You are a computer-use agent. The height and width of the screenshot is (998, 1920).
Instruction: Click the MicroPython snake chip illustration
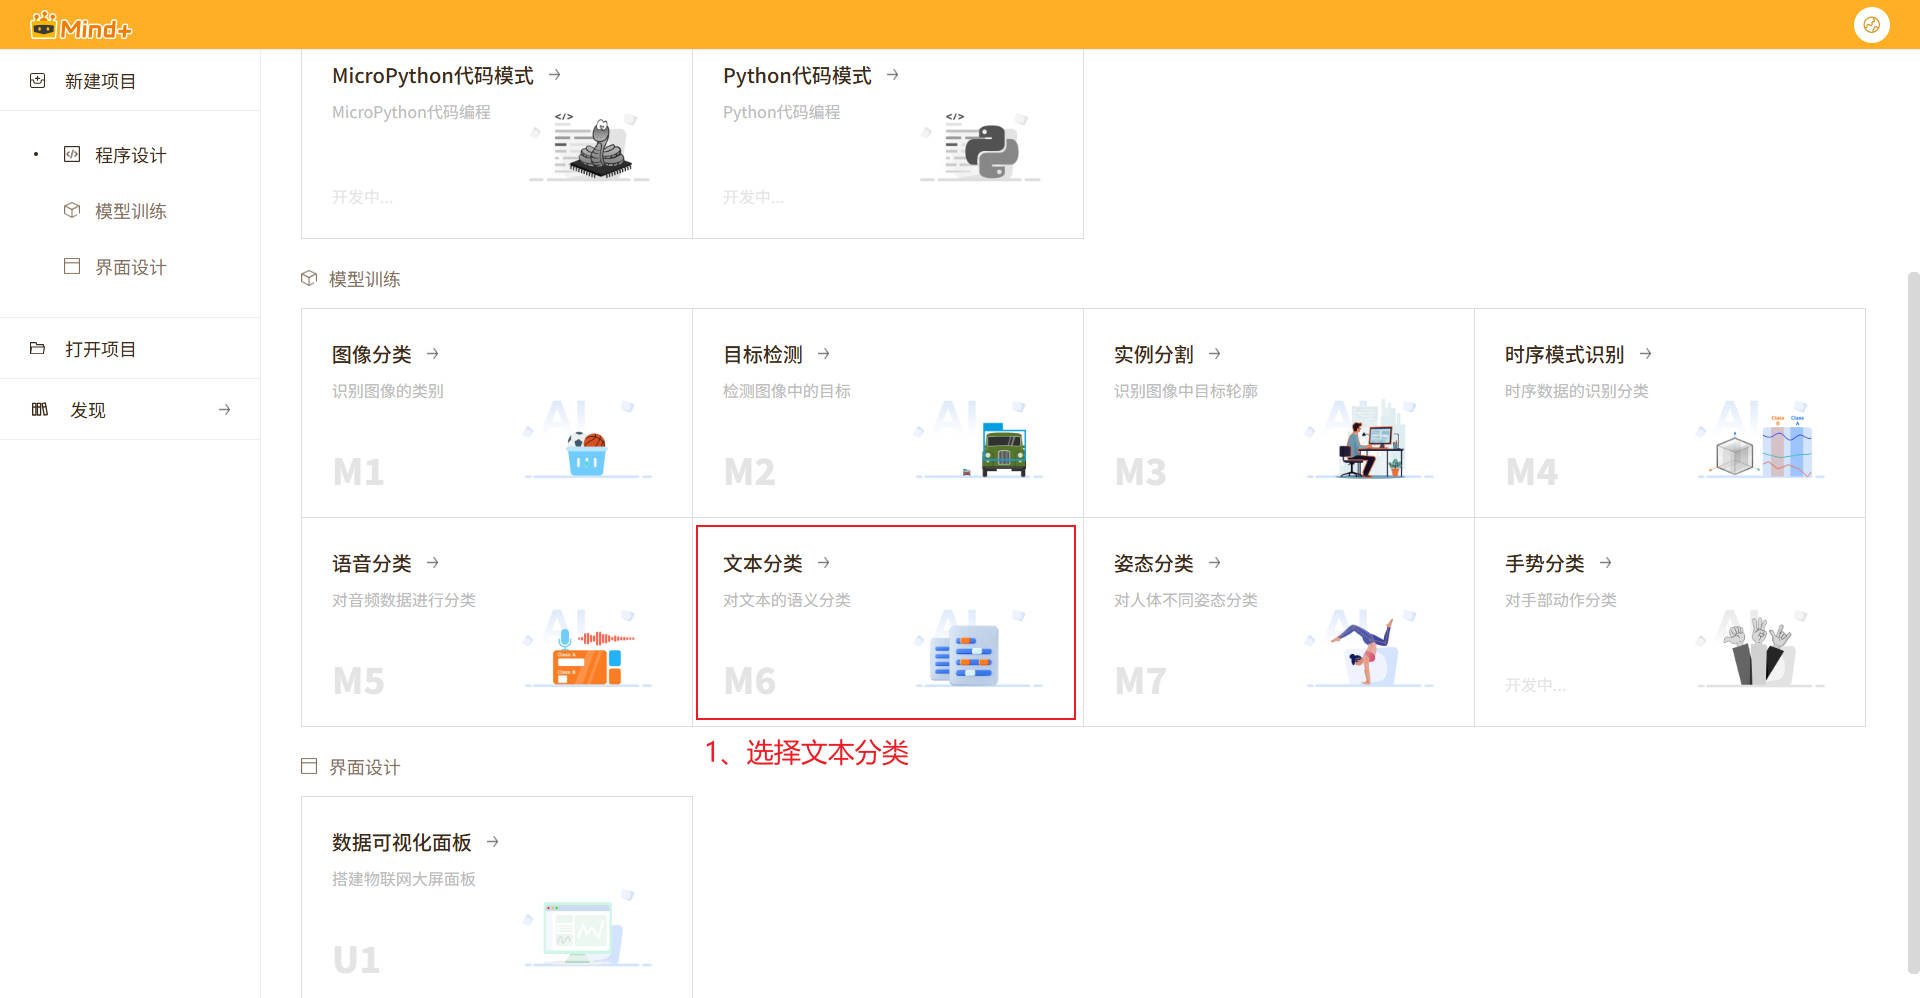point(592,147)
